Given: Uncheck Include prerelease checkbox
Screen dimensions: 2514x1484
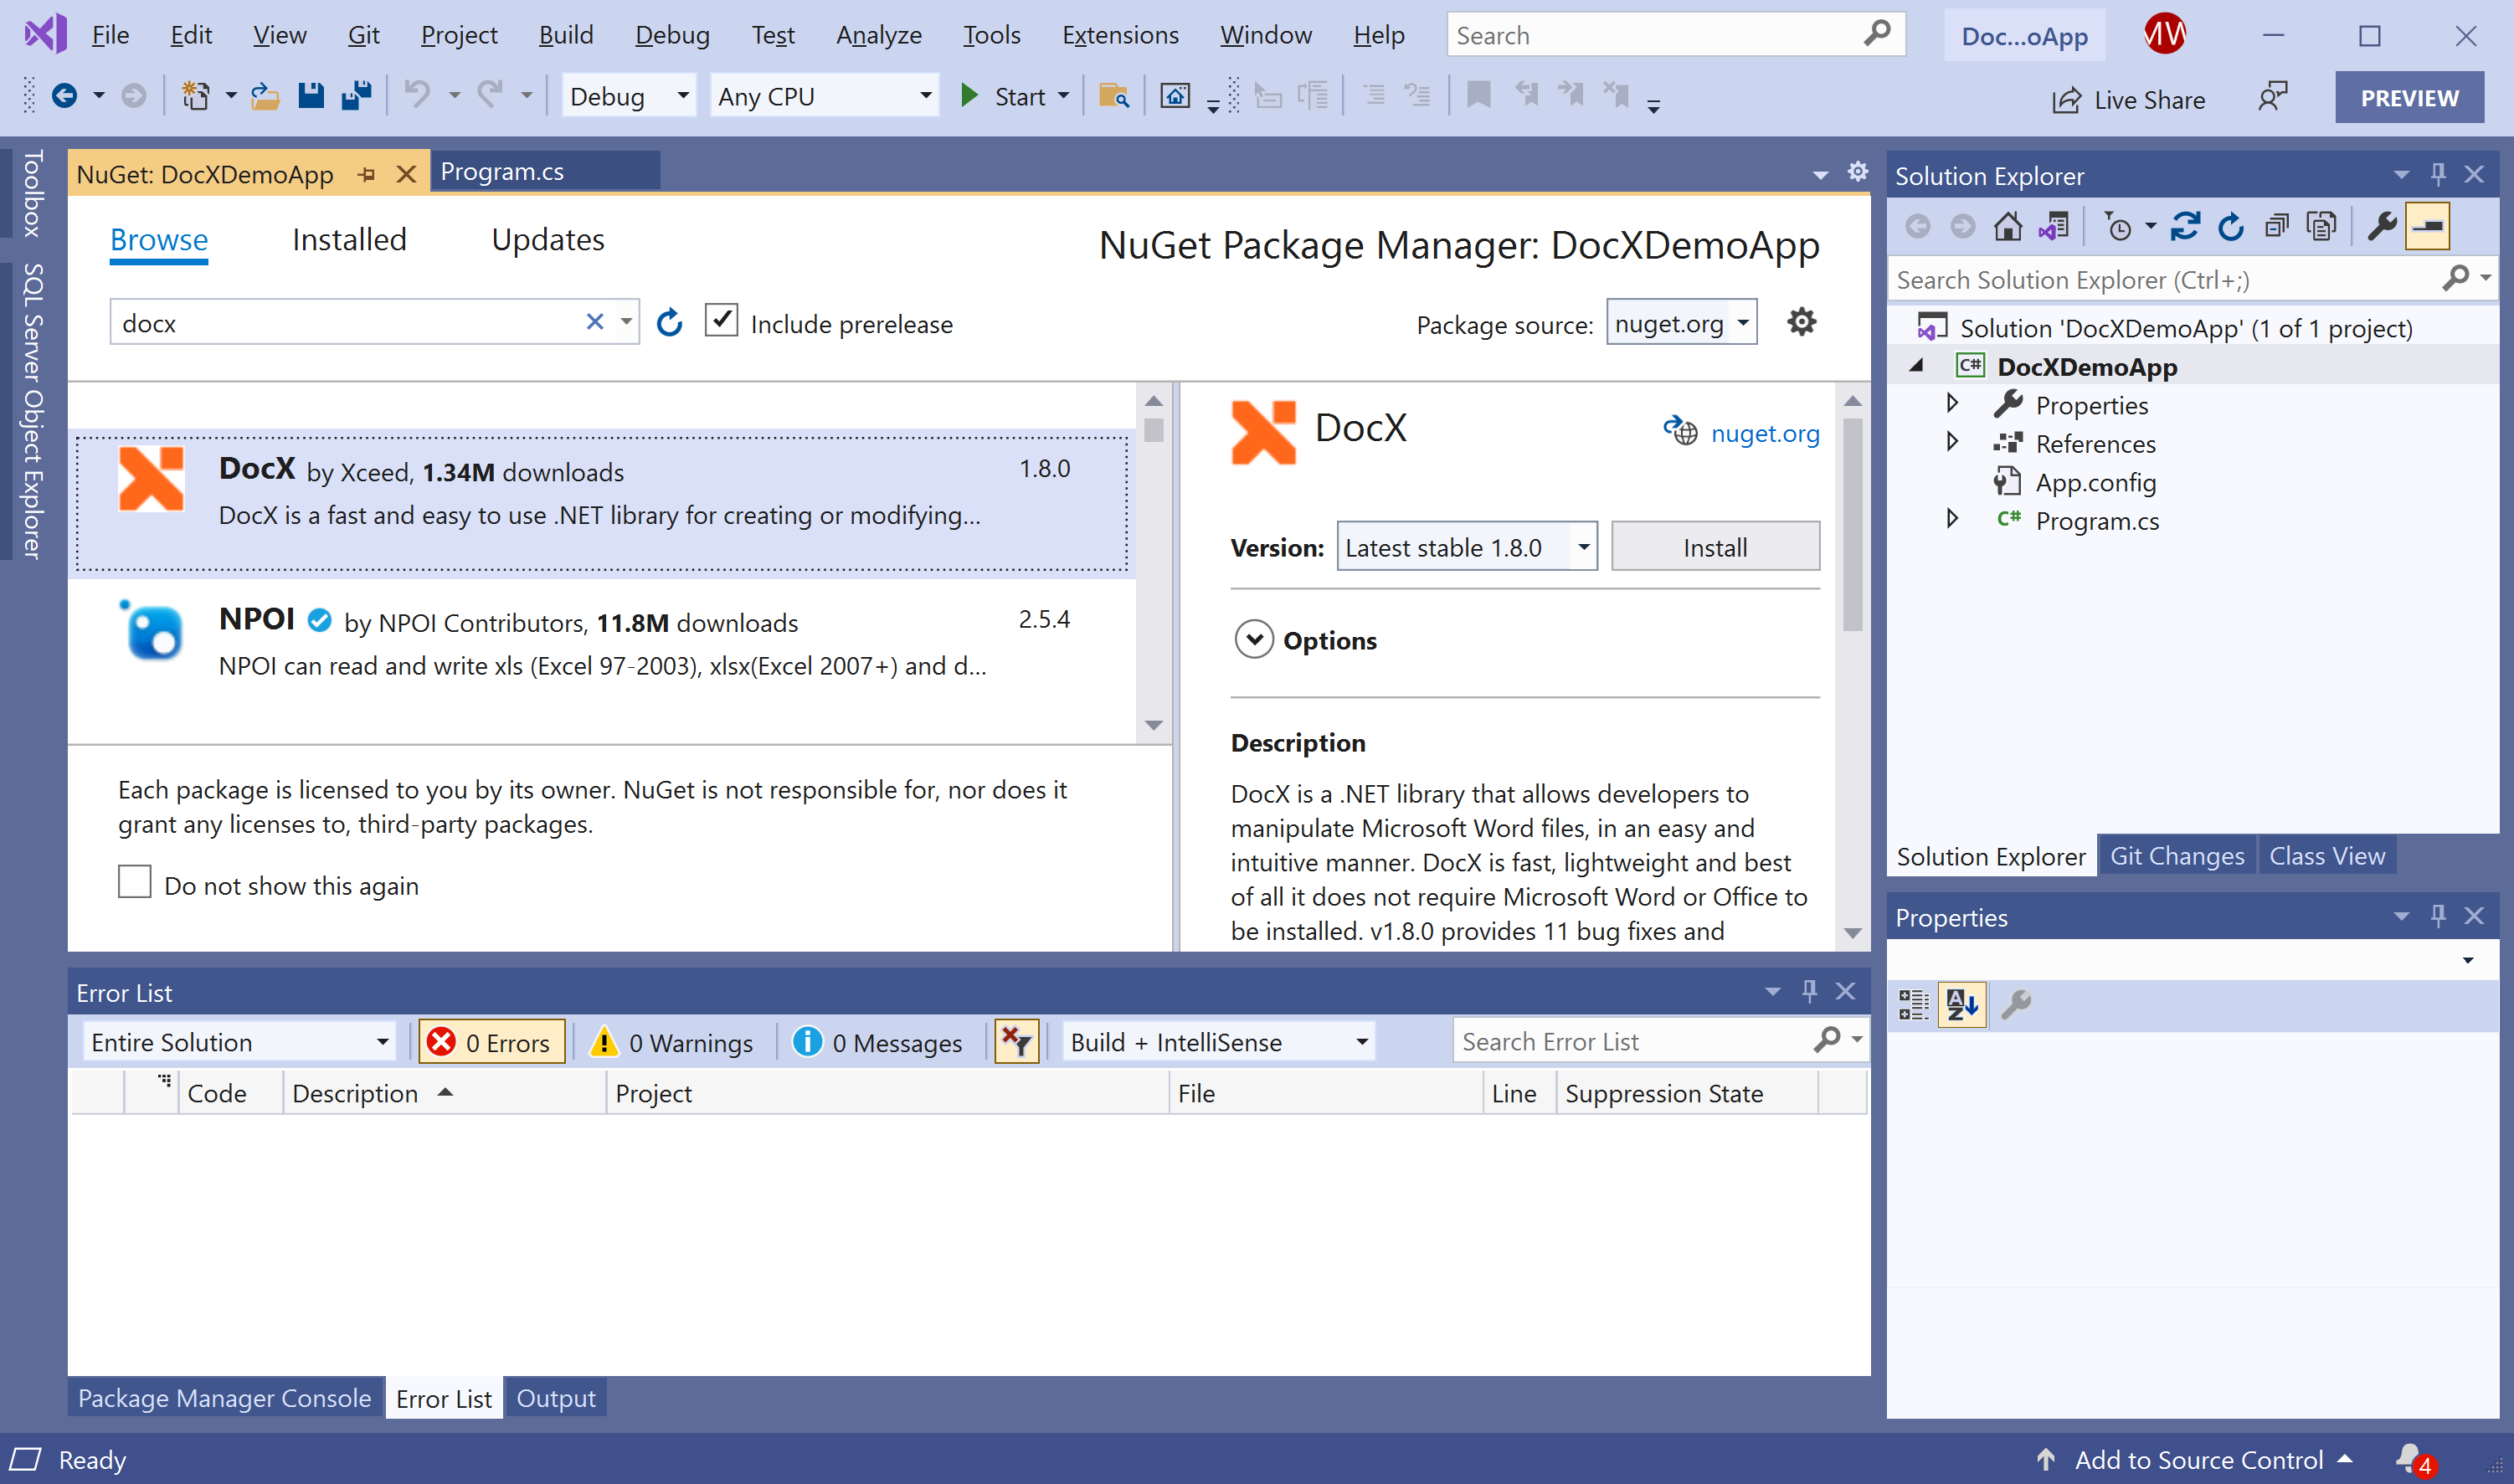Looking at the screenshot, I should (721, 321).
